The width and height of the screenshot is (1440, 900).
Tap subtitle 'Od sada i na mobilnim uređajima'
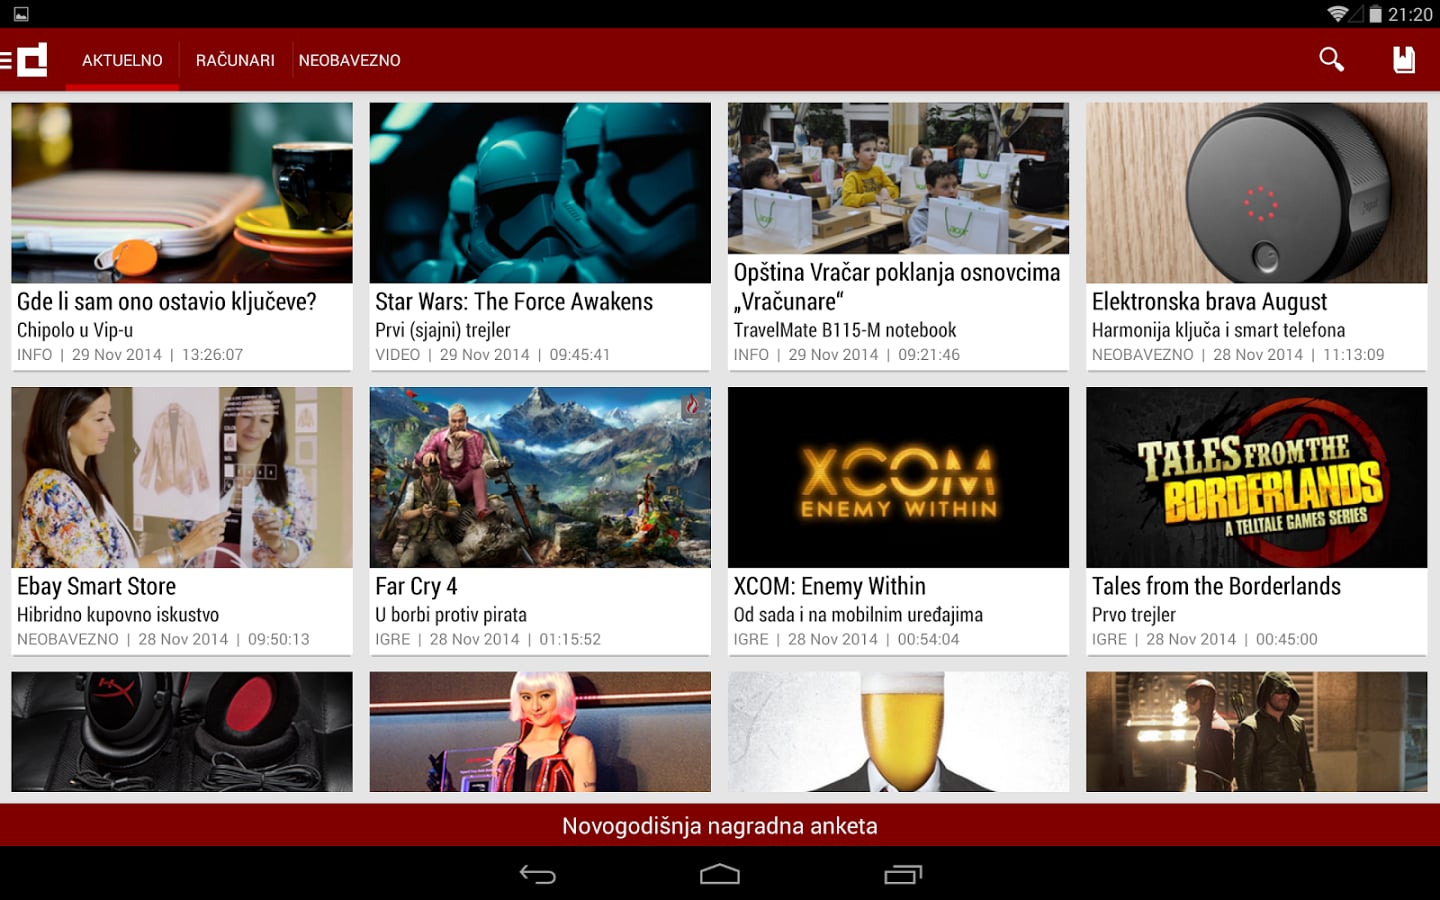point(858,615)
